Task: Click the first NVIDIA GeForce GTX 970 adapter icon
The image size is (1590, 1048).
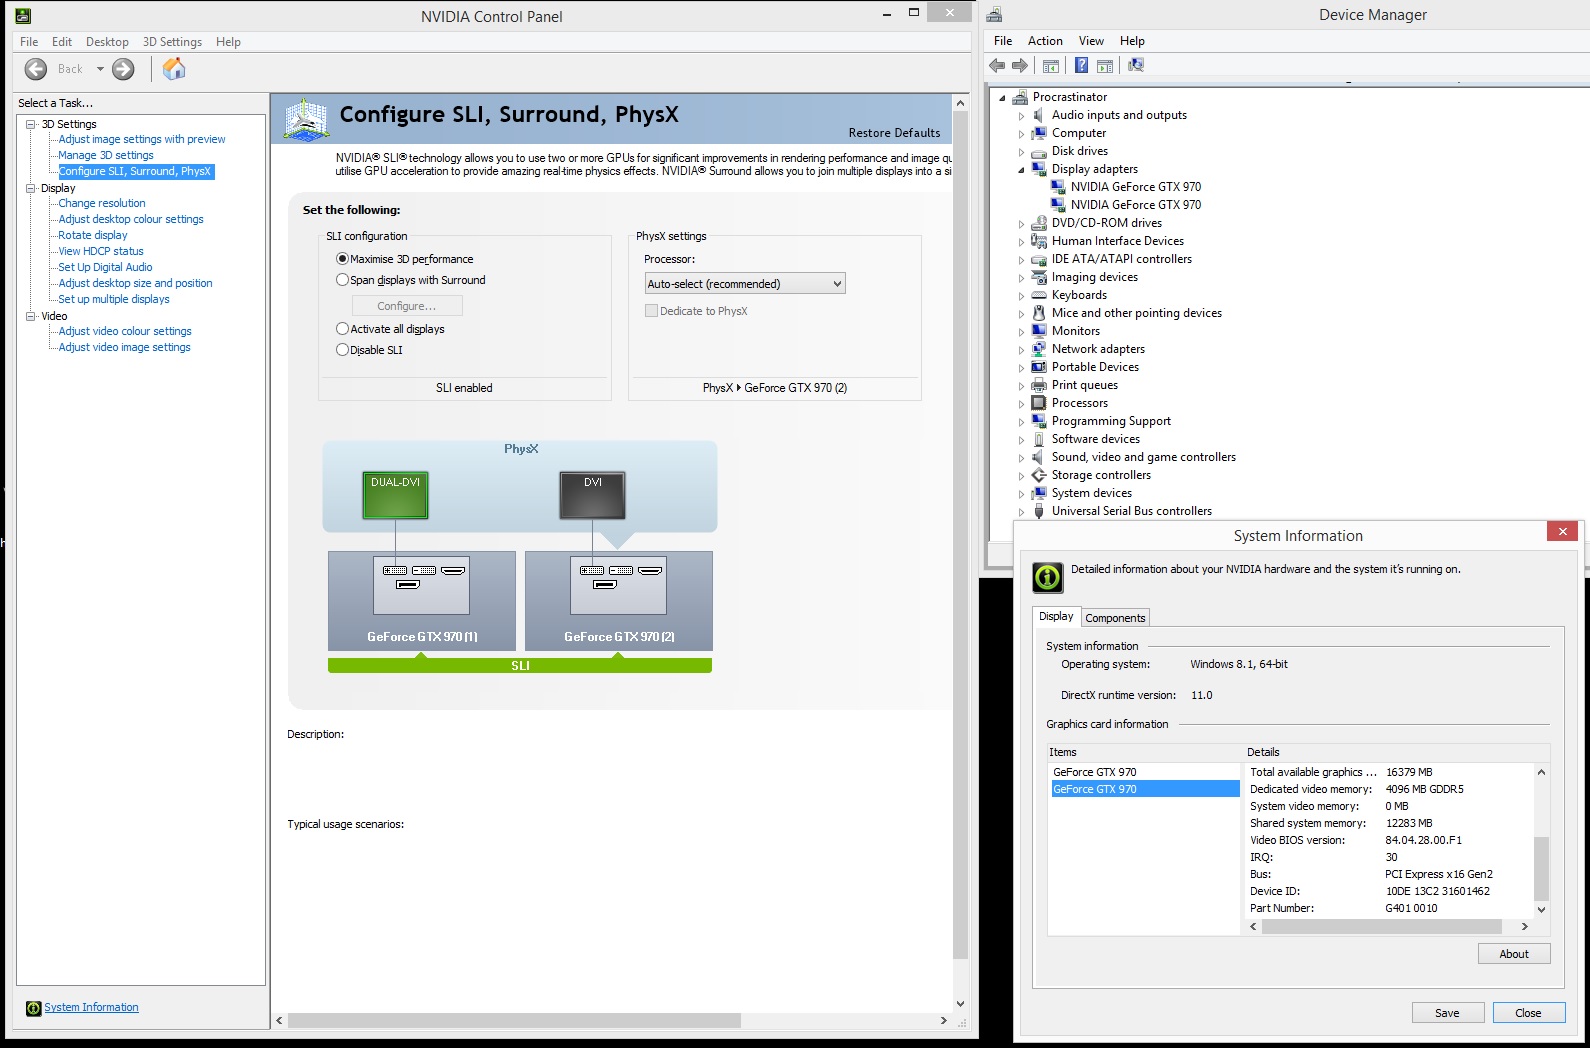Action: 1058,187
